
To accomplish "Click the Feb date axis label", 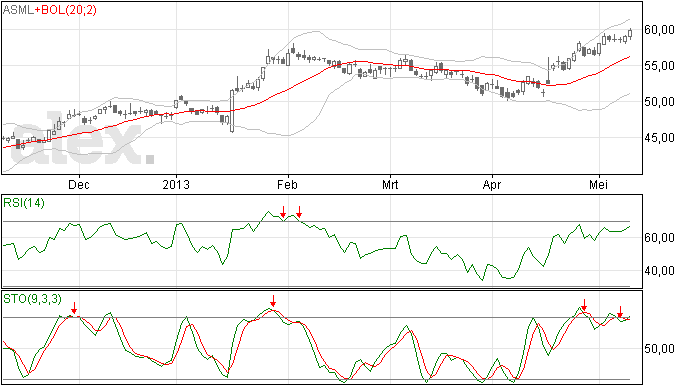I will pyautogui.click(x=287, y=184).
